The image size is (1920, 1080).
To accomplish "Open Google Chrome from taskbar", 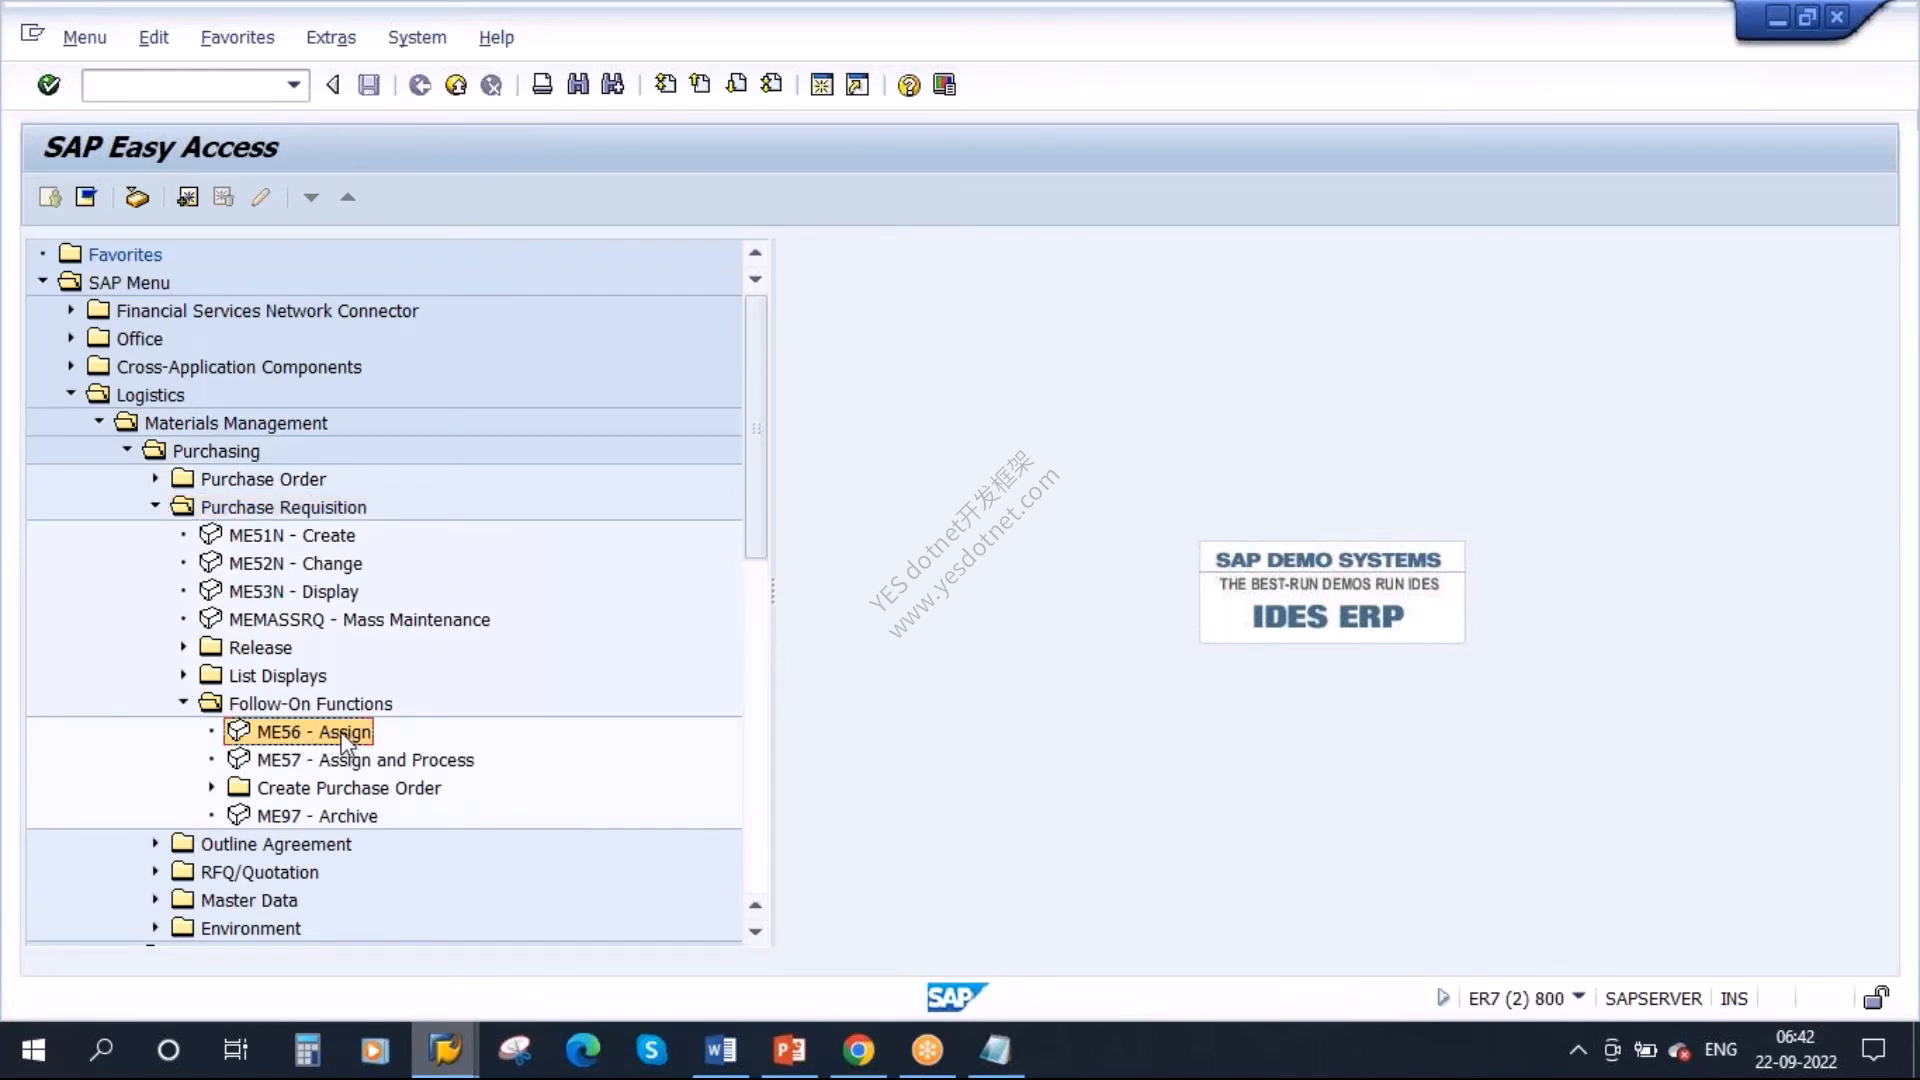I will click(x=858, y=1050).
